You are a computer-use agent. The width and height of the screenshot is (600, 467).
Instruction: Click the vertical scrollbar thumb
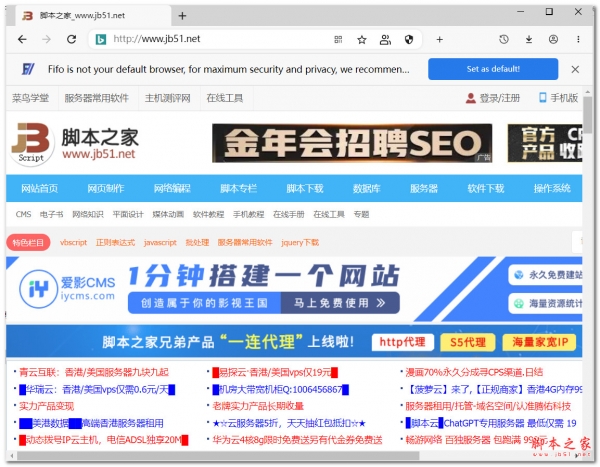coord(588,113)
